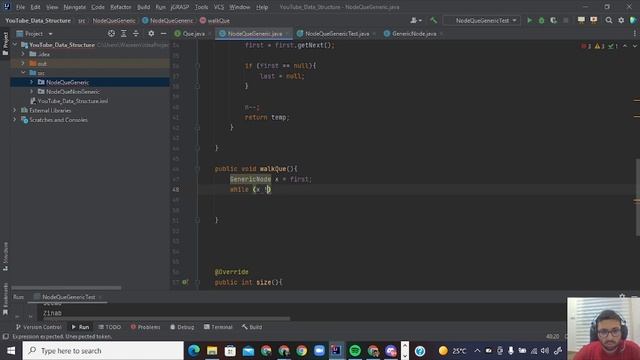Expand all in Project panel
Viewport: 640px width, 360px height.
click(124, 33)
